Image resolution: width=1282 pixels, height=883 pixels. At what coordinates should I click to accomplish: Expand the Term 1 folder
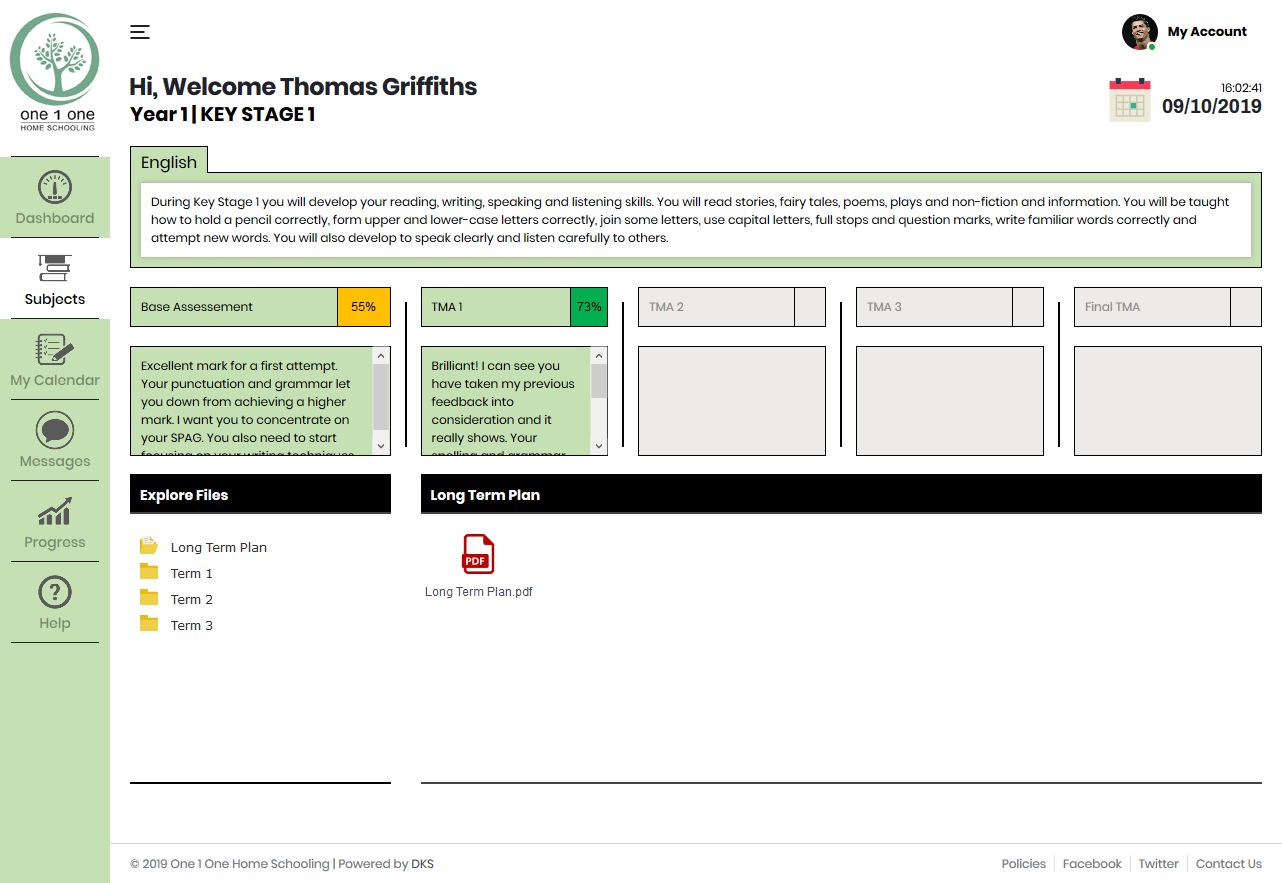150,573
